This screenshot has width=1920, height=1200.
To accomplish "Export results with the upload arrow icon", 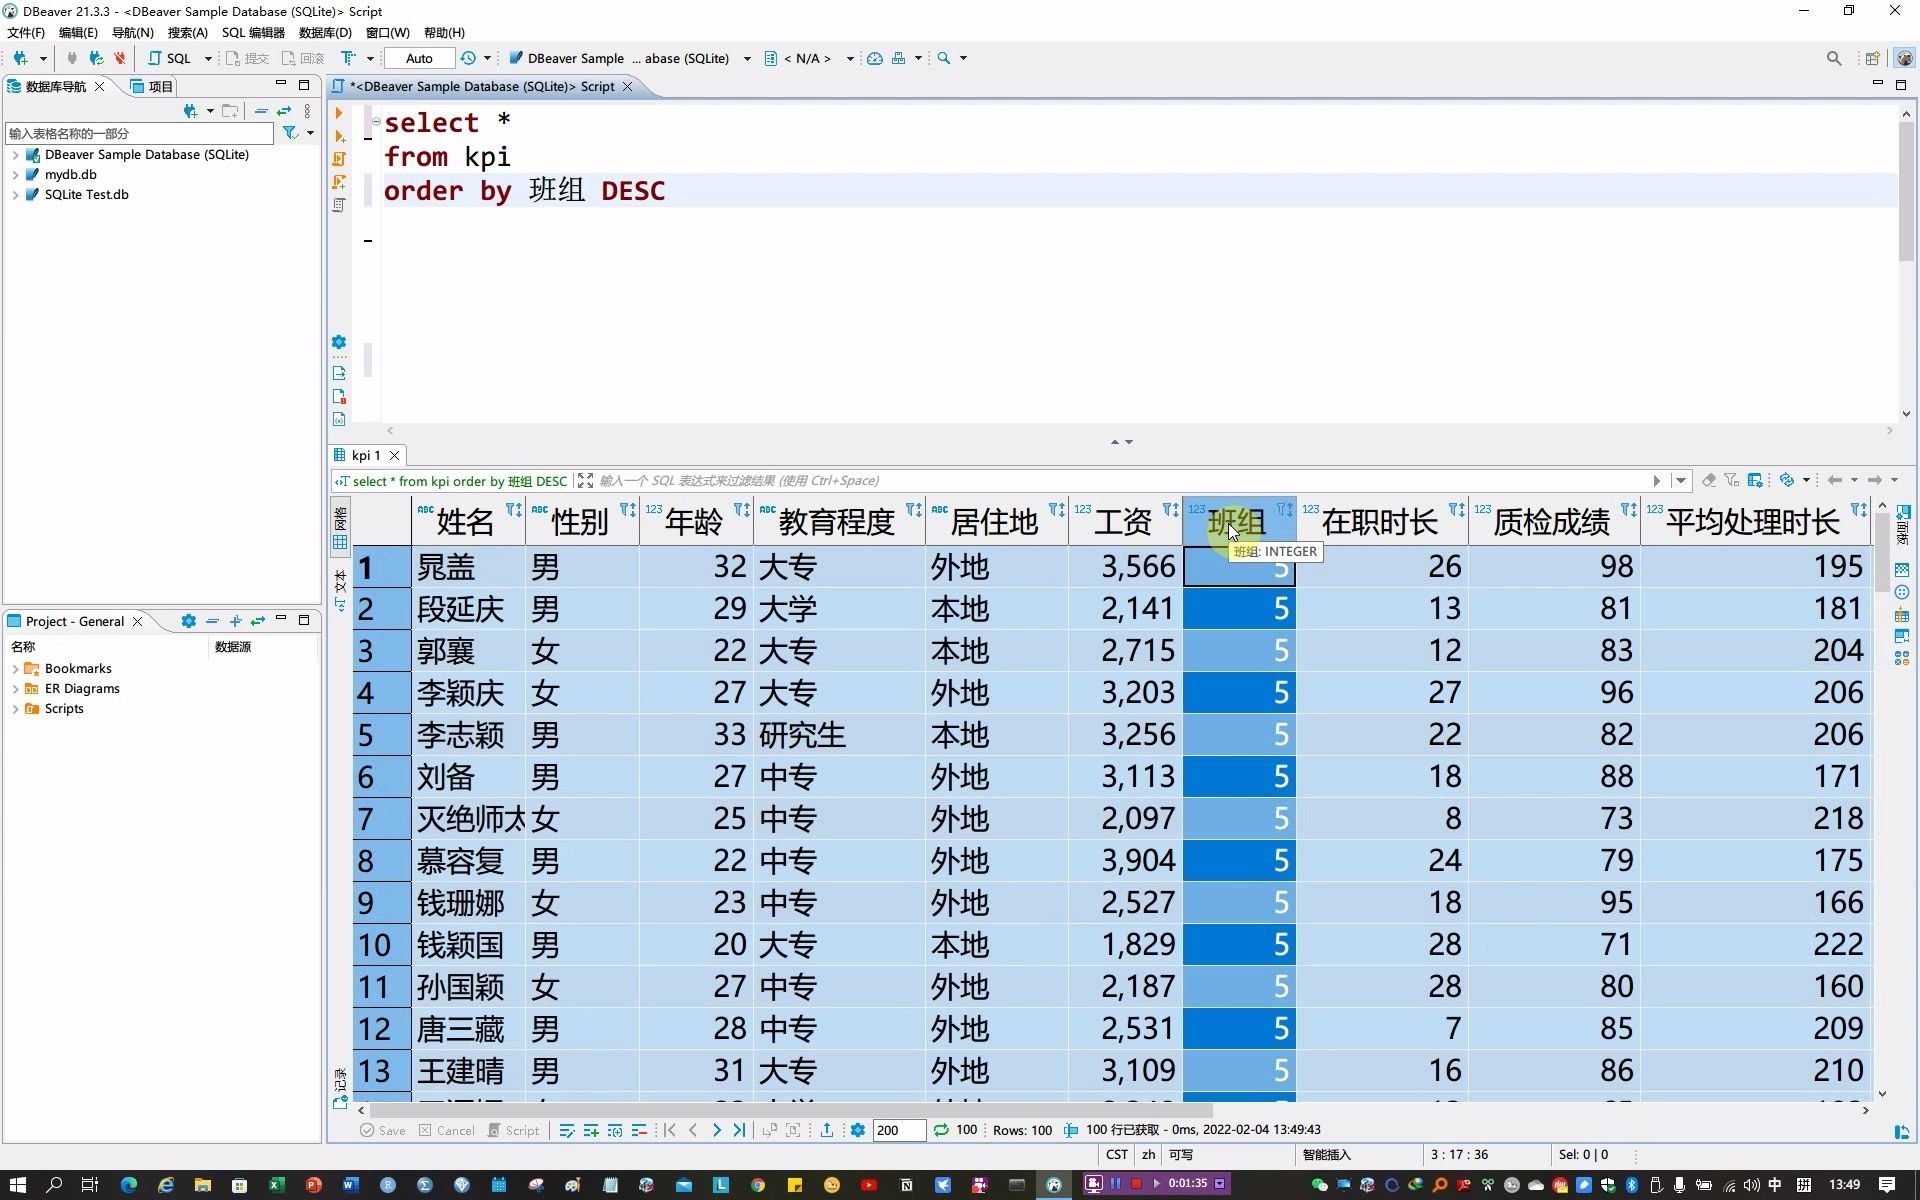I will click(x=827, y=1130).
